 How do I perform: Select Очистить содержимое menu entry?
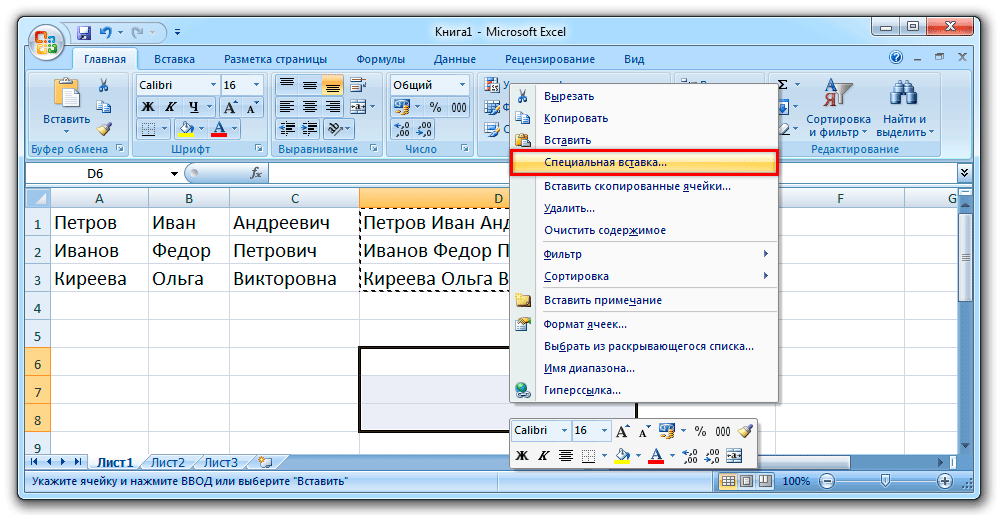644,230
